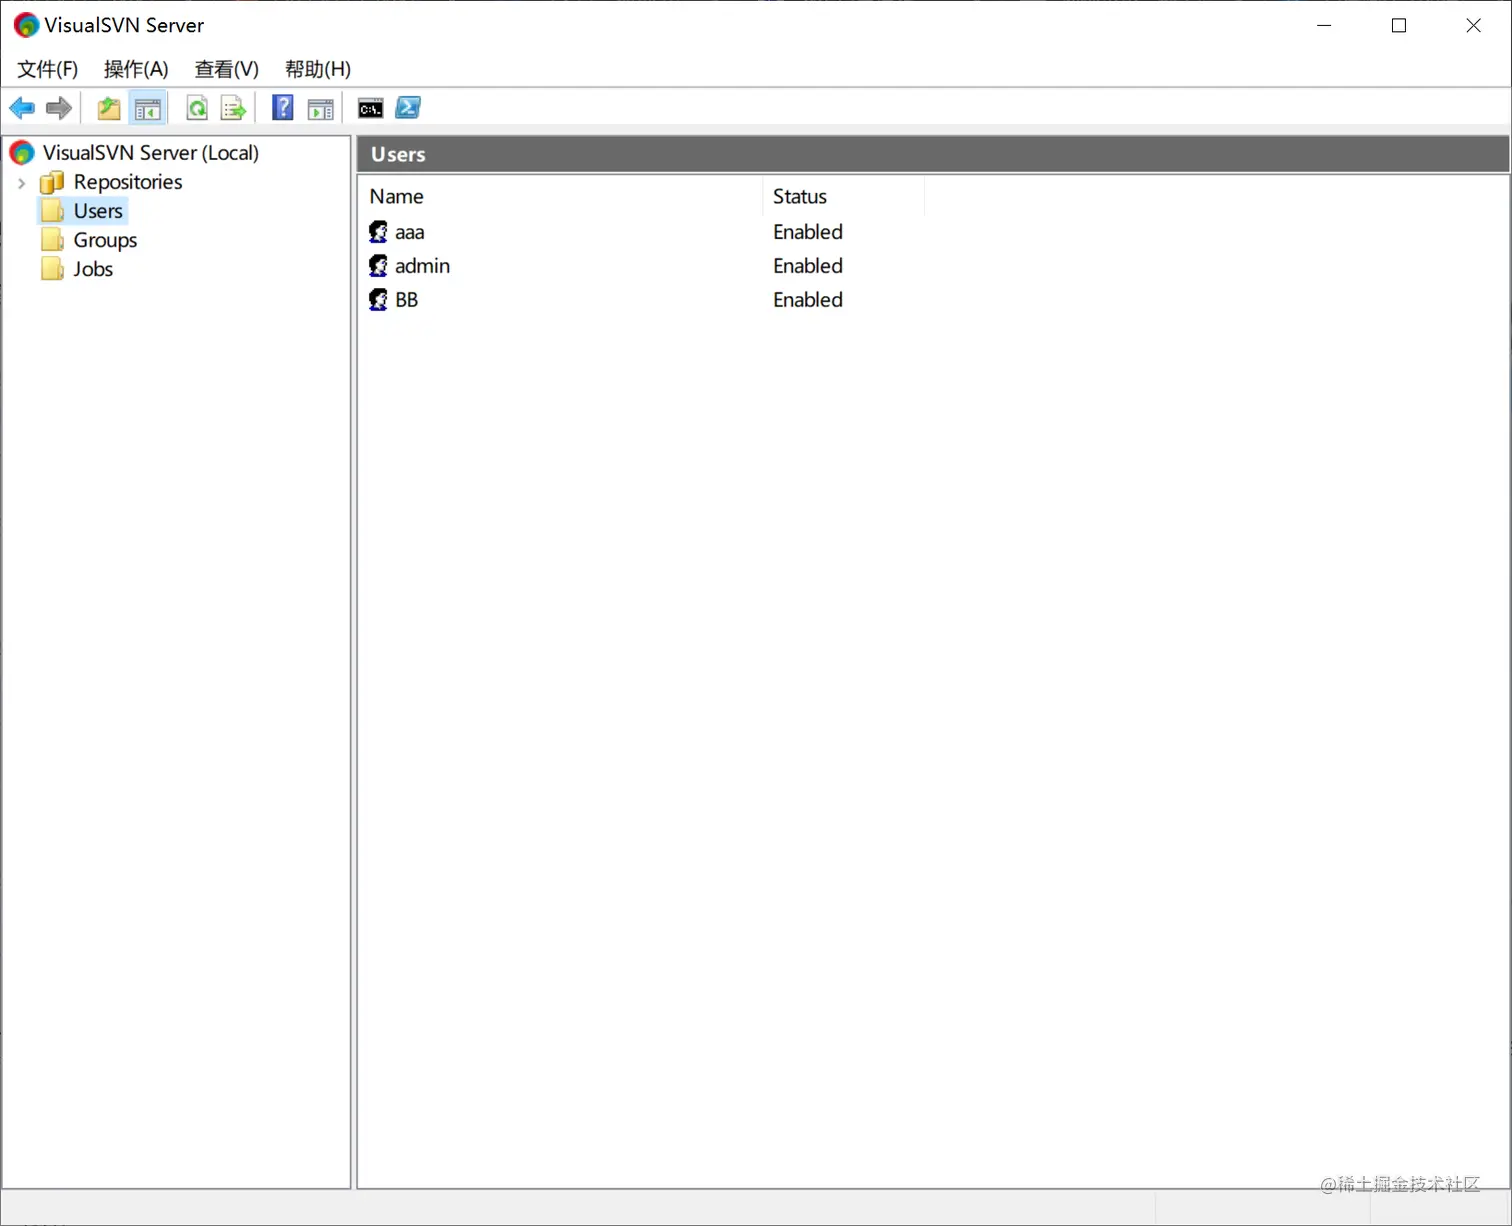Viewport: 1512px width, 1226px height.
Task: Toggle the Show/Hide console tree icon
Action: (148, 108)
